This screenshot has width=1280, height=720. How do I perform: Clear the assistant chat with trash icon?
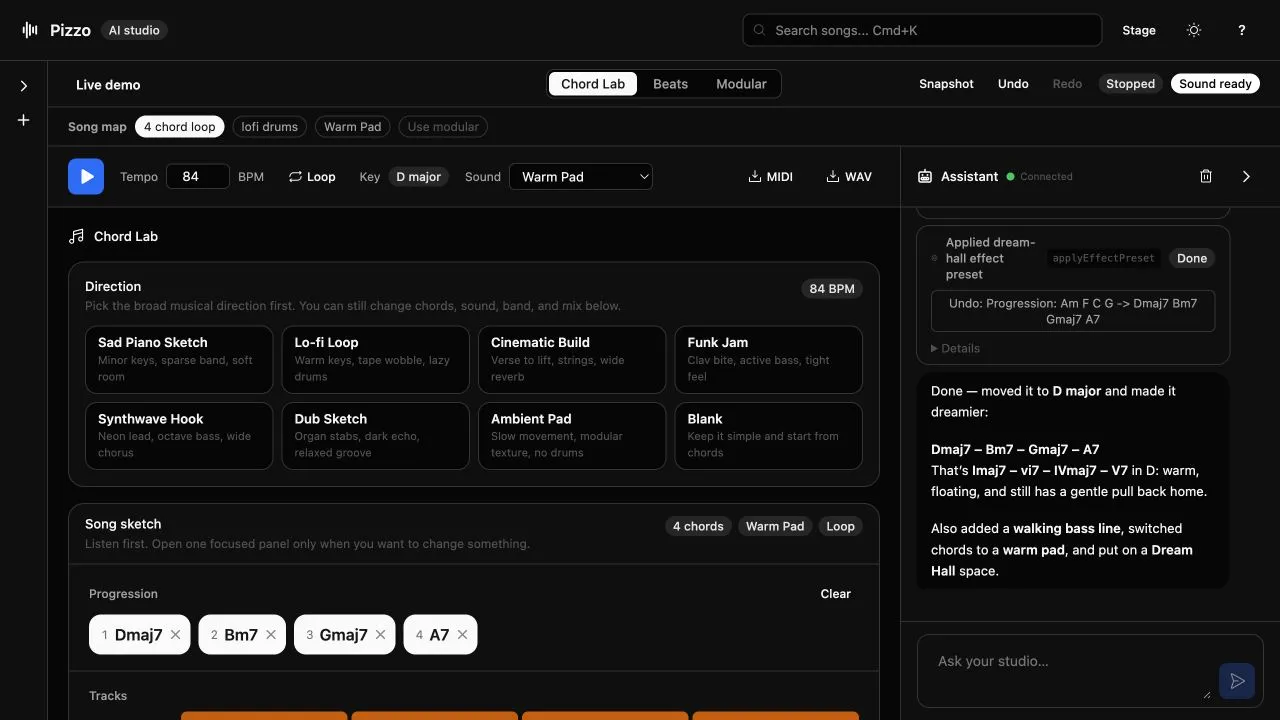pos(1206,176)
